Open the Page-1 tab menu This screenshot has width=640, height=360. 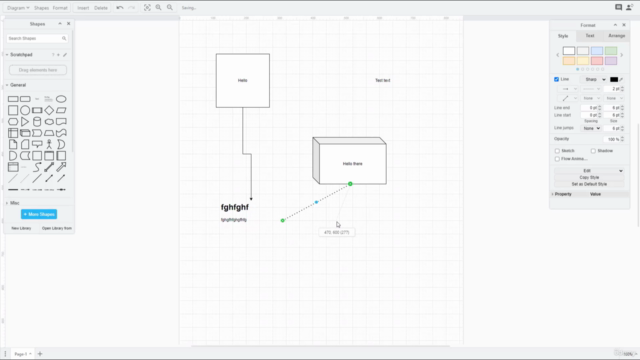click(22, 354)
